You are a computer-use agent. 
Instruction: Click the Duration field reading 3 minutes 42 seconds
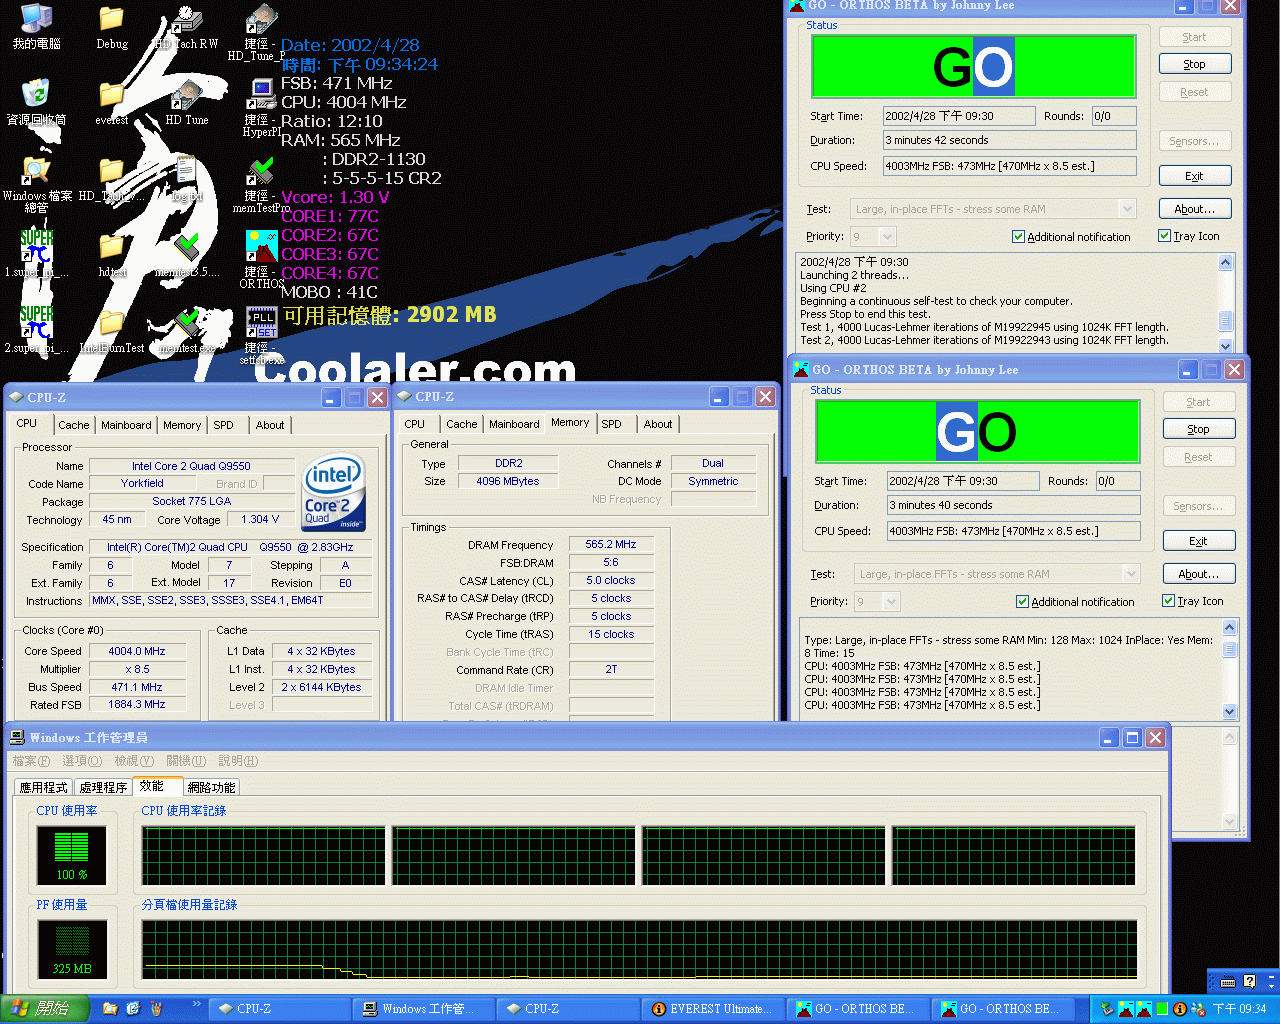(1009, 141)
